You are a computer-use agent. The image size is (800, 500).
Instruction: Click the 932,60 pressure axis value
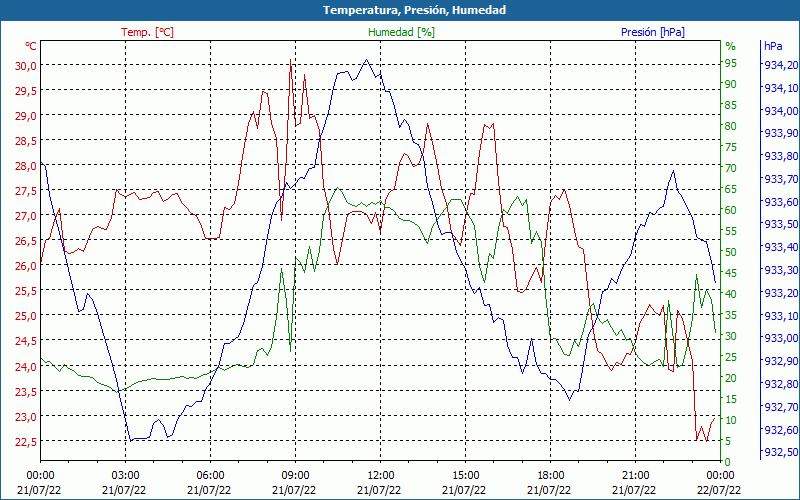click(781, 430)
